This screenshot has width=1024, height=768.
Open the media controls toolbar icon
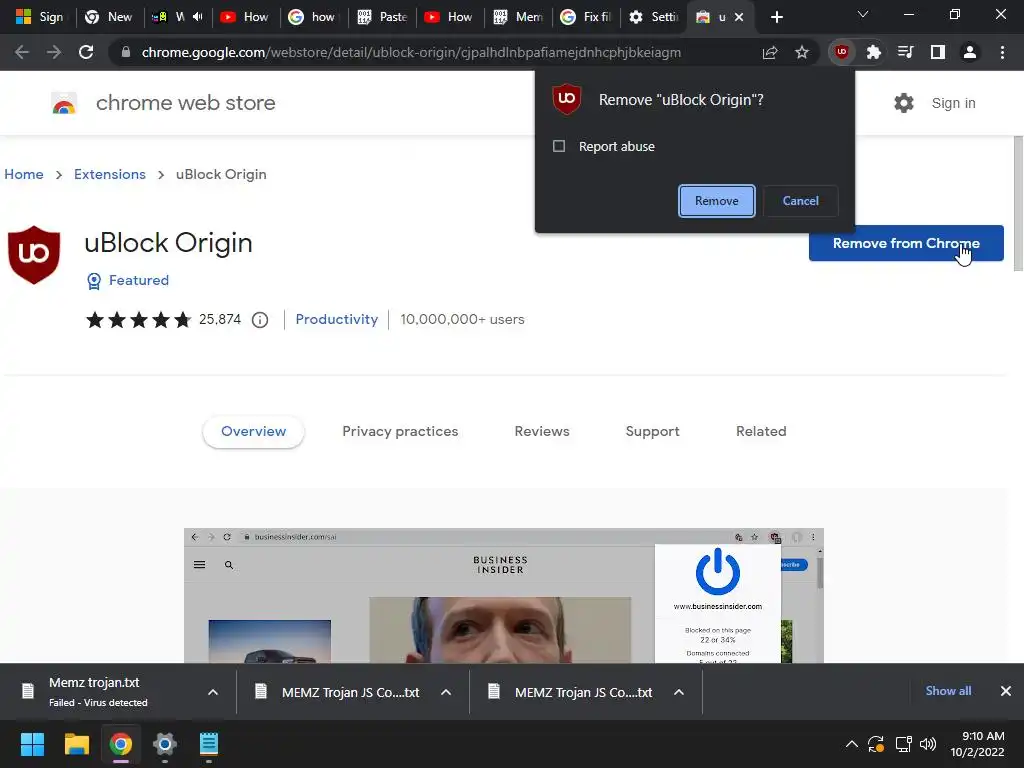(905, 52)
